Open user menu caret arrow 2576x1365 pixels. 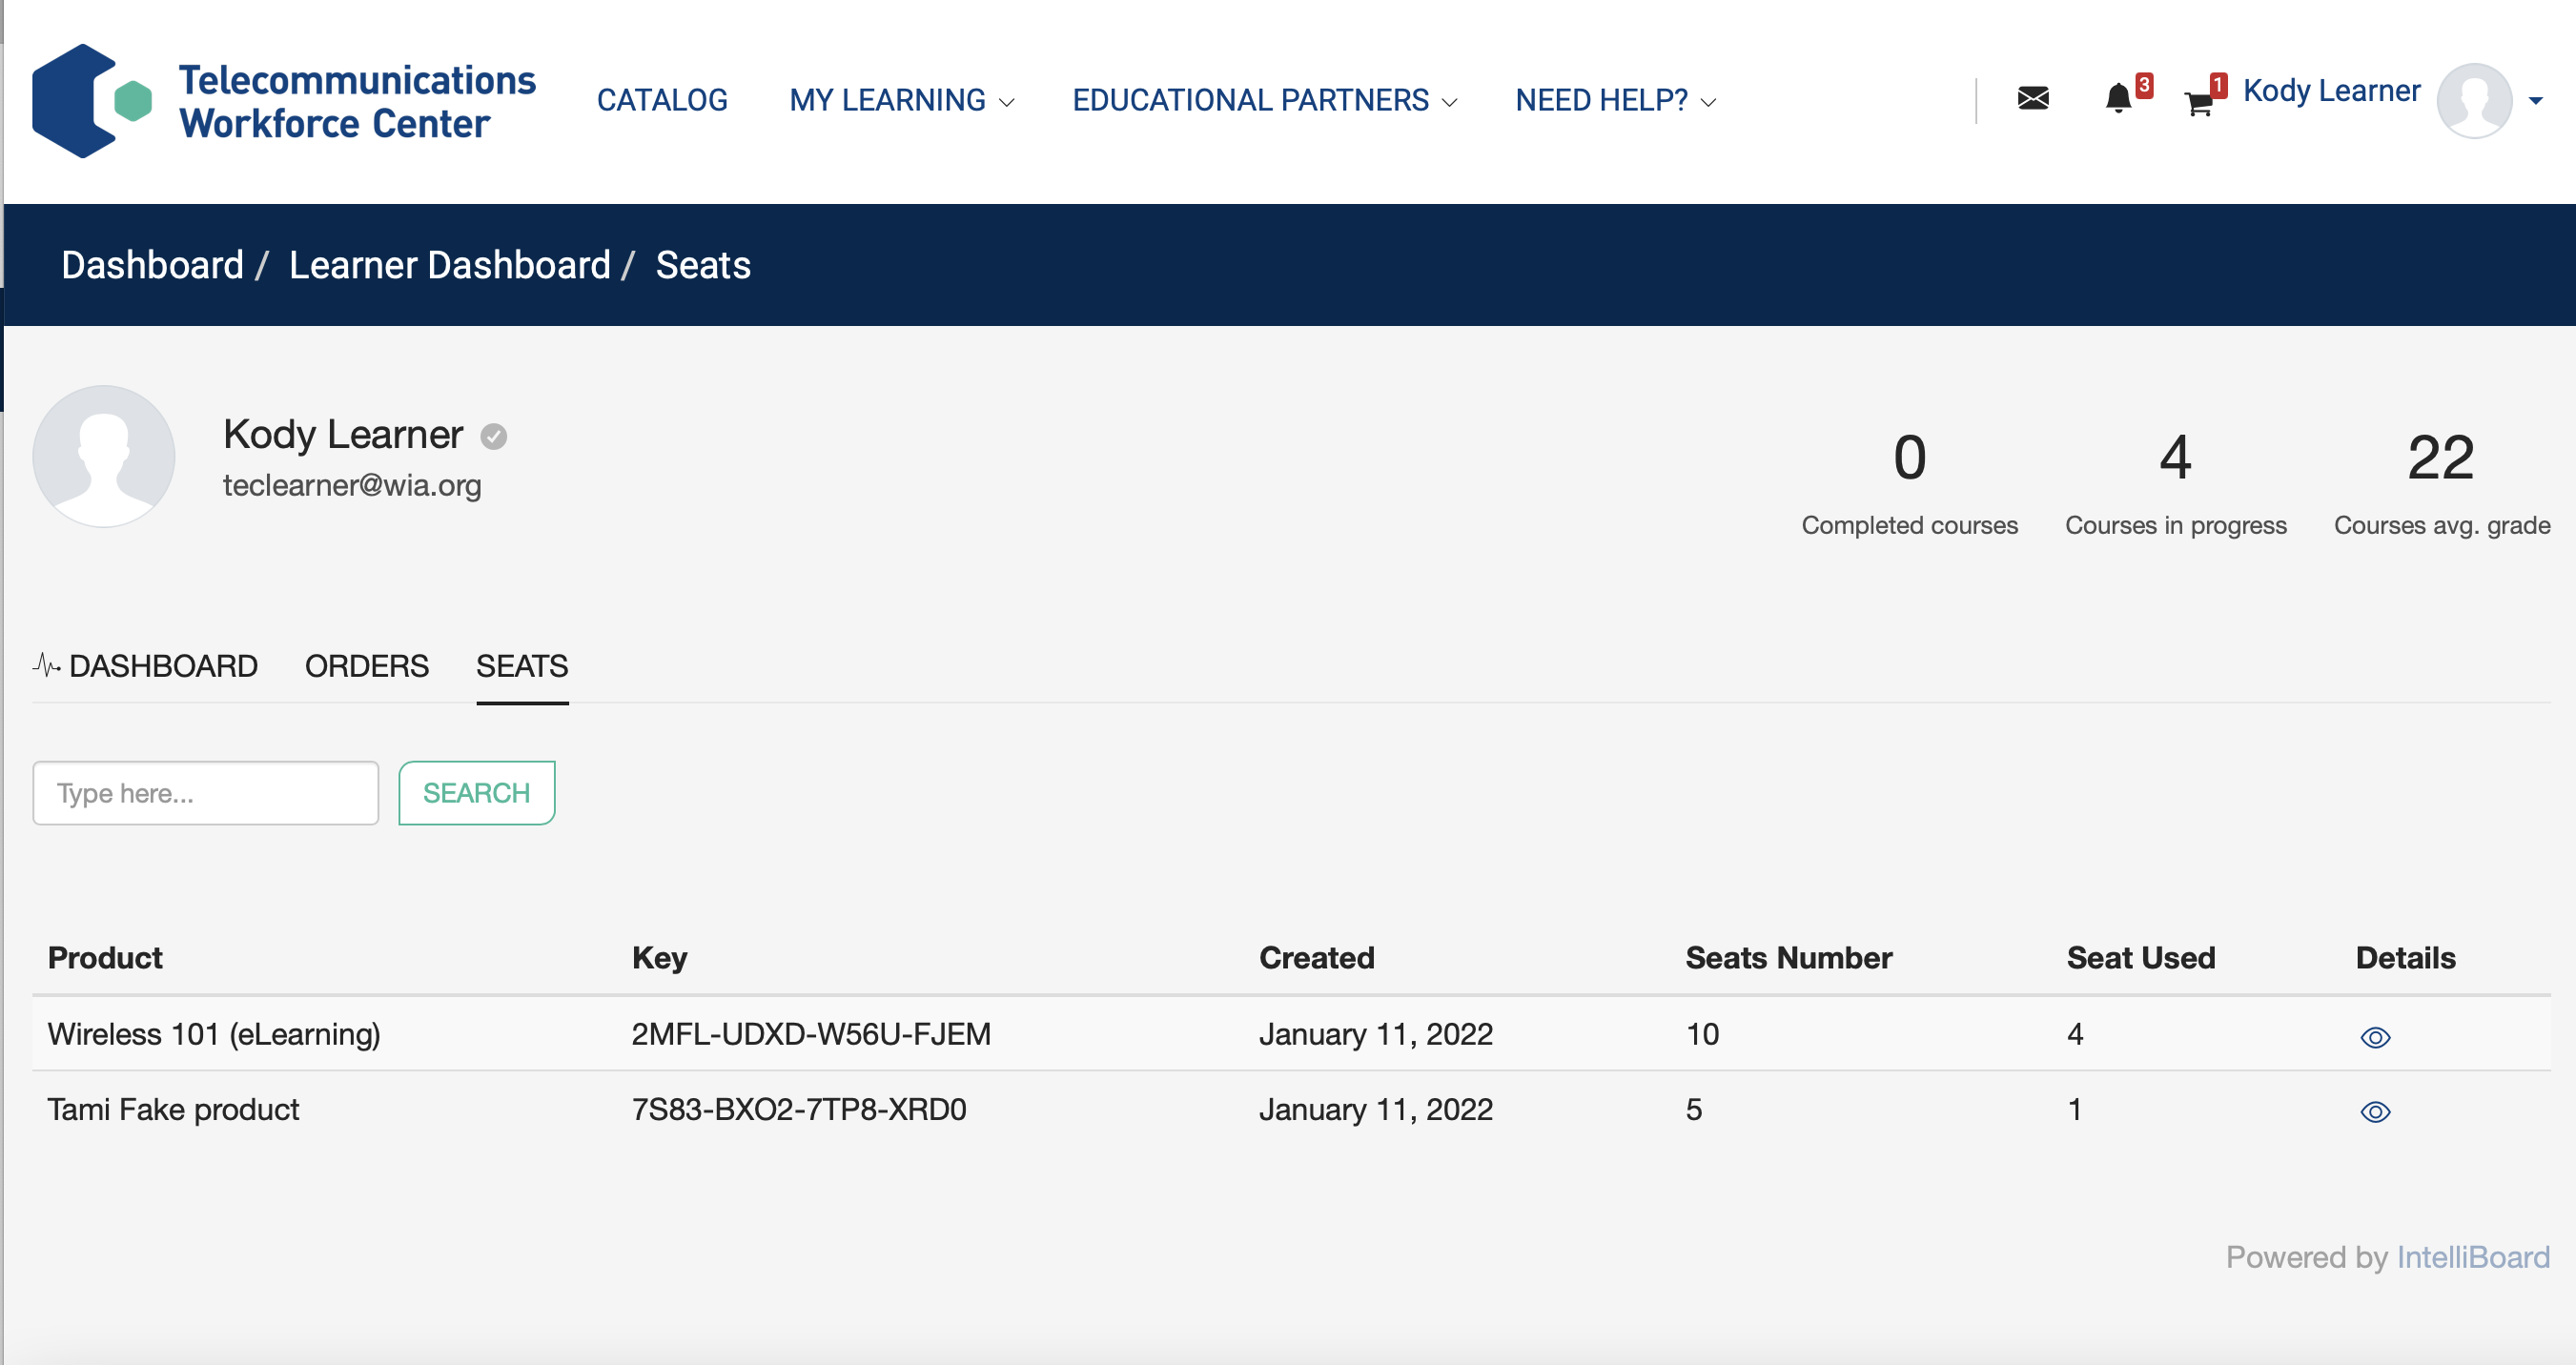[x=2535, y=100]
